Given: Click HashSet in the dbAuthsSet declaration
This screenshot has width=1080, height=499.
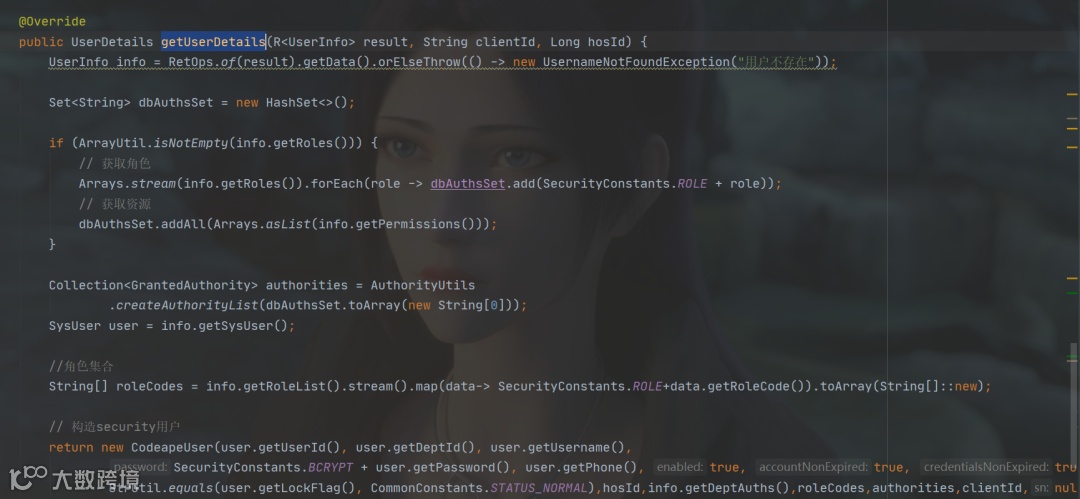Looking at the screenshot, I should tap(292, 103).
